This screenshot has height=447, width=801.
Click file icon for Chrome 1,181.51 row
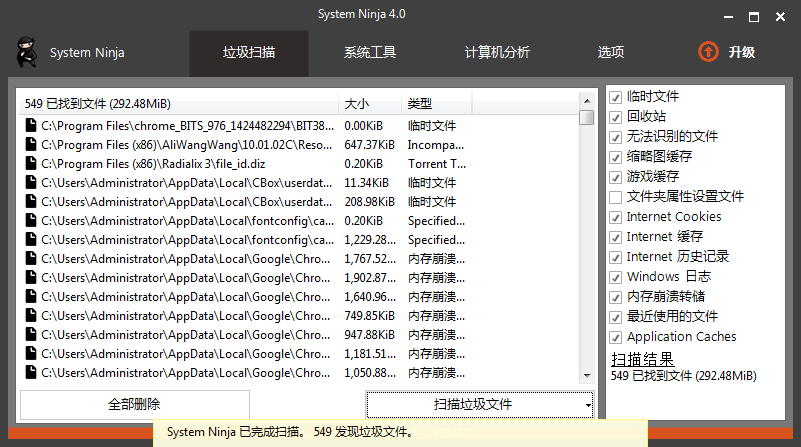(31, 354)
